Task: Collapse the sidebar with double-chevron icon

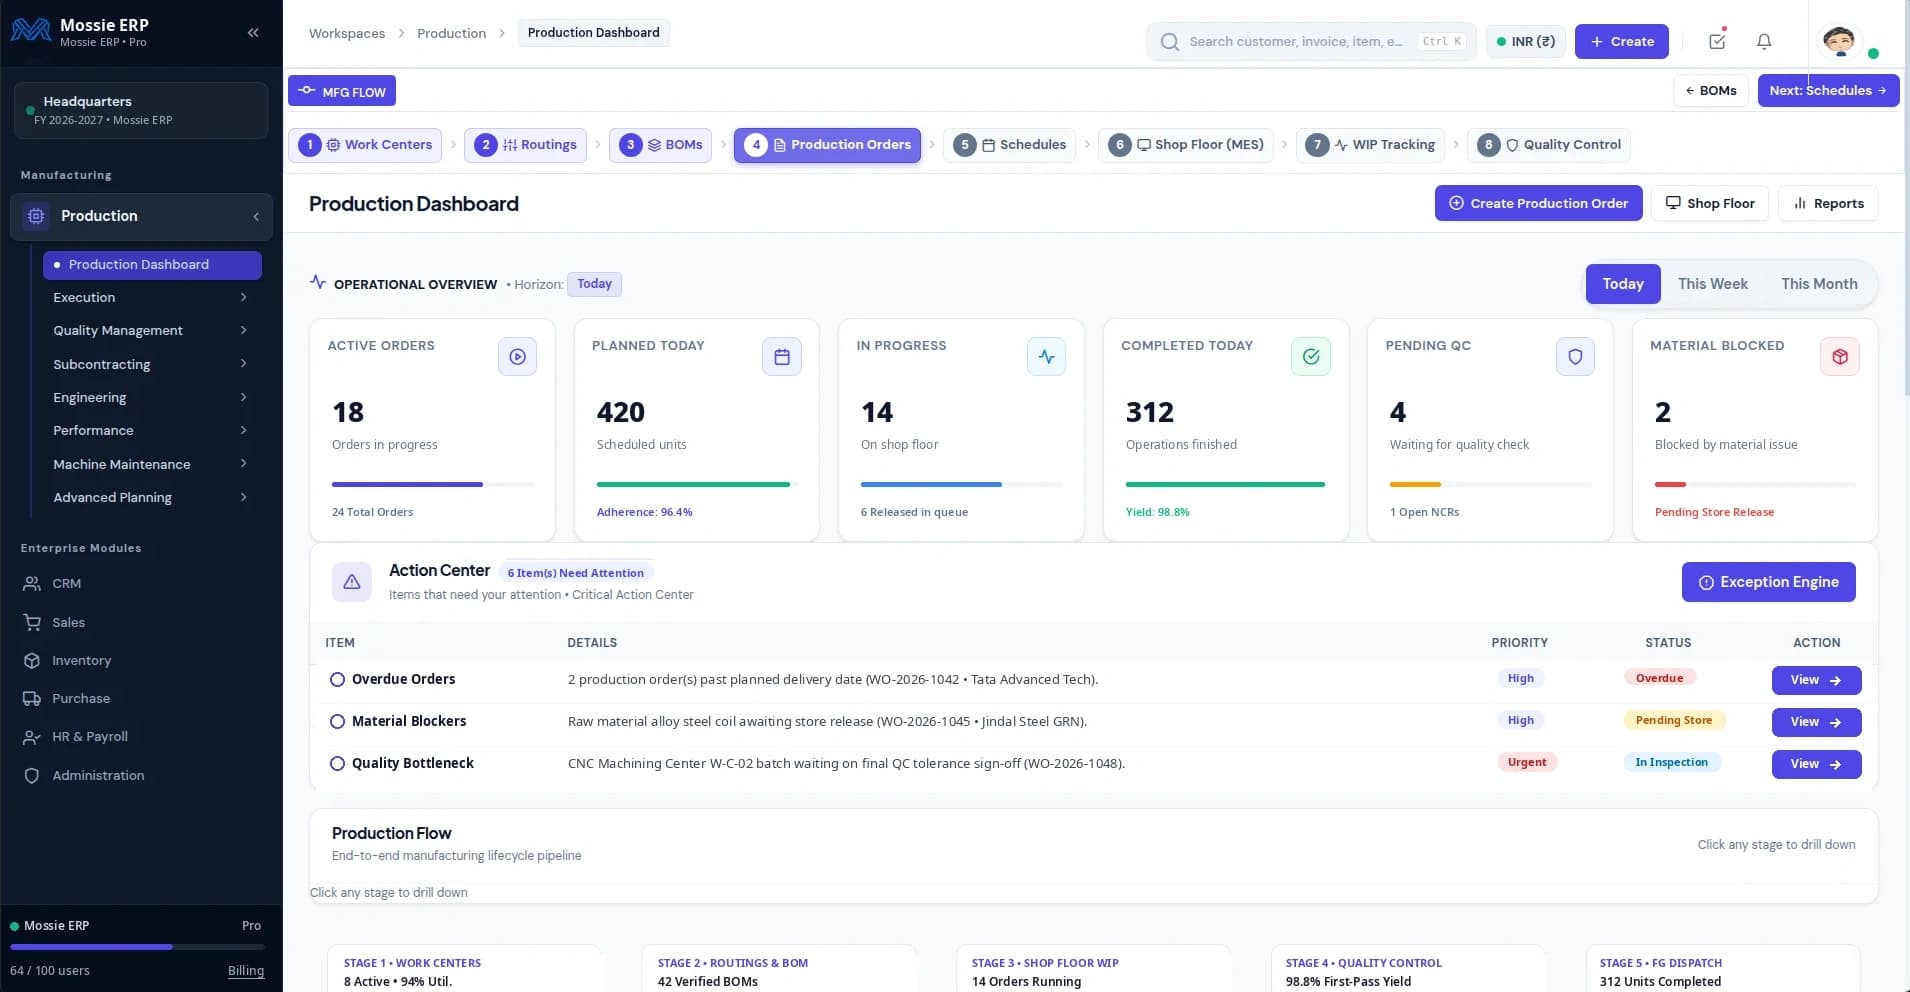Action: (x=253, y=33)
